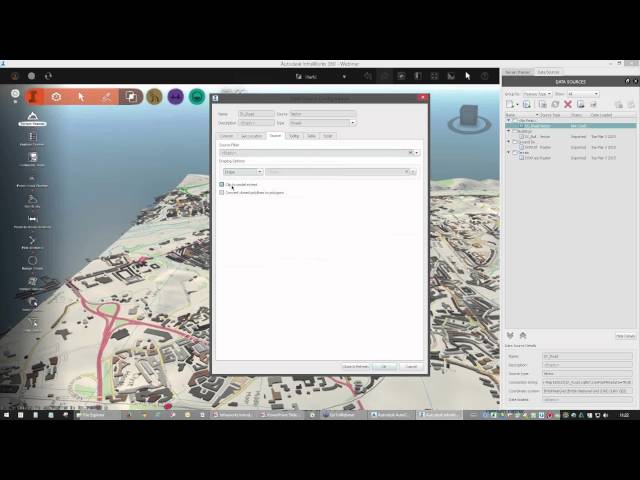640x480 pixels.
Task: Click the Description field in configuration dialog
Action: point(256,122)
